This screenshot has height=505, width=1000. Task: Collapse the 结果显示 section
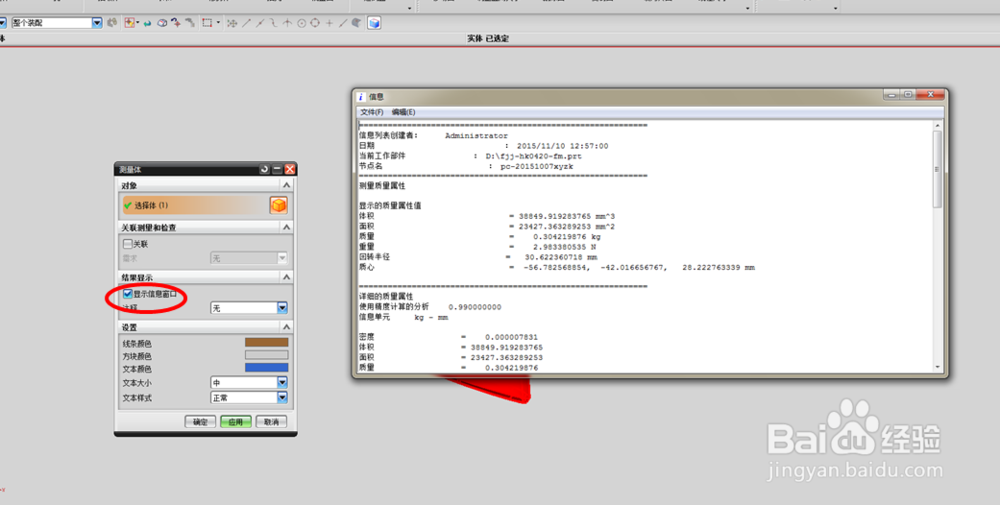[x=286, y=277]
